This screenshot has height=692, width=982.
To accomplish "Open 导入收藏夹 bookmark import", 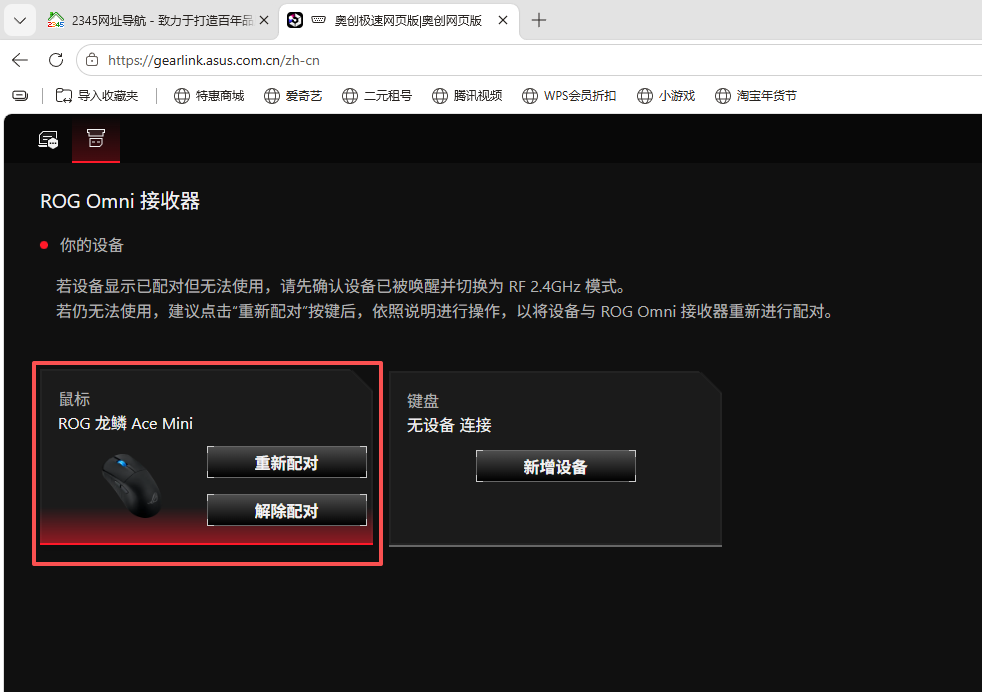I will [x=97, y=96].
